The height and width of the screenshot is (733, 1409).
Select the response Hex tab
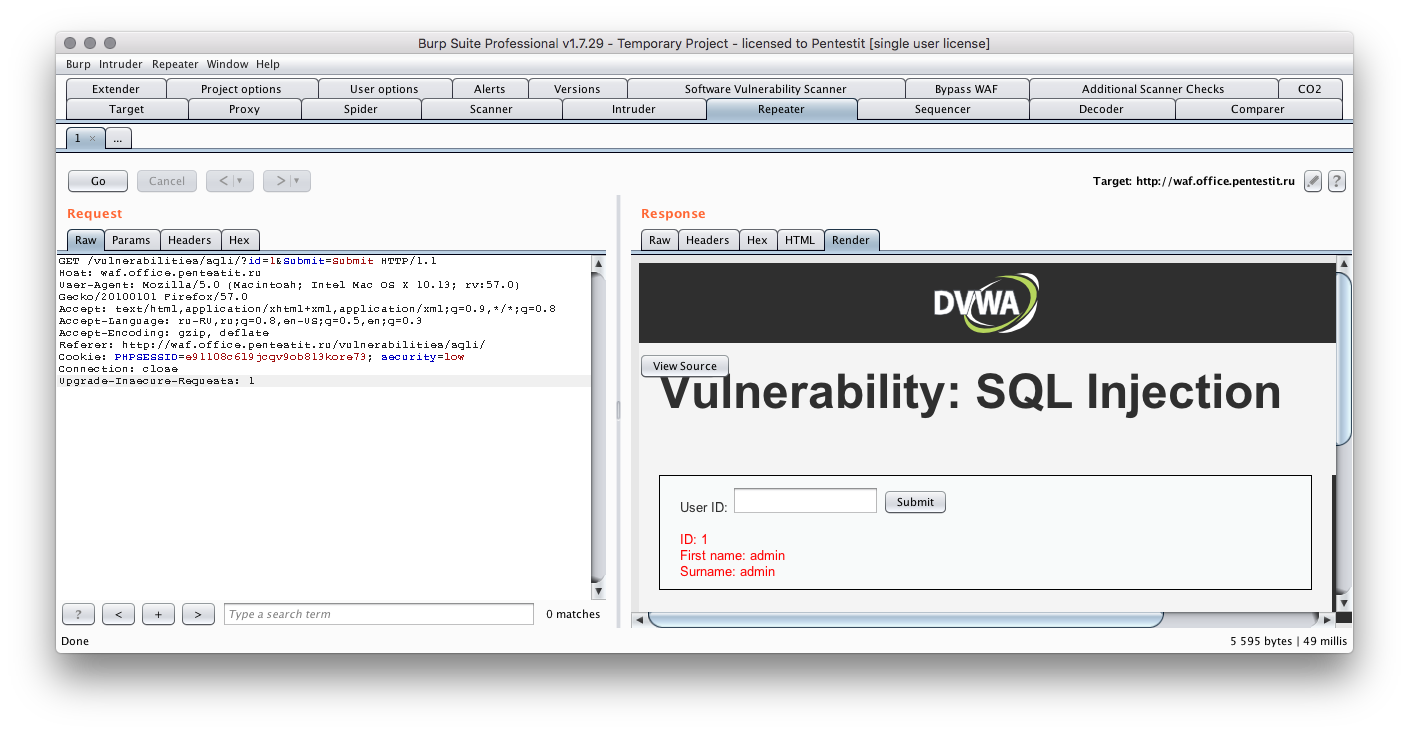757,240
